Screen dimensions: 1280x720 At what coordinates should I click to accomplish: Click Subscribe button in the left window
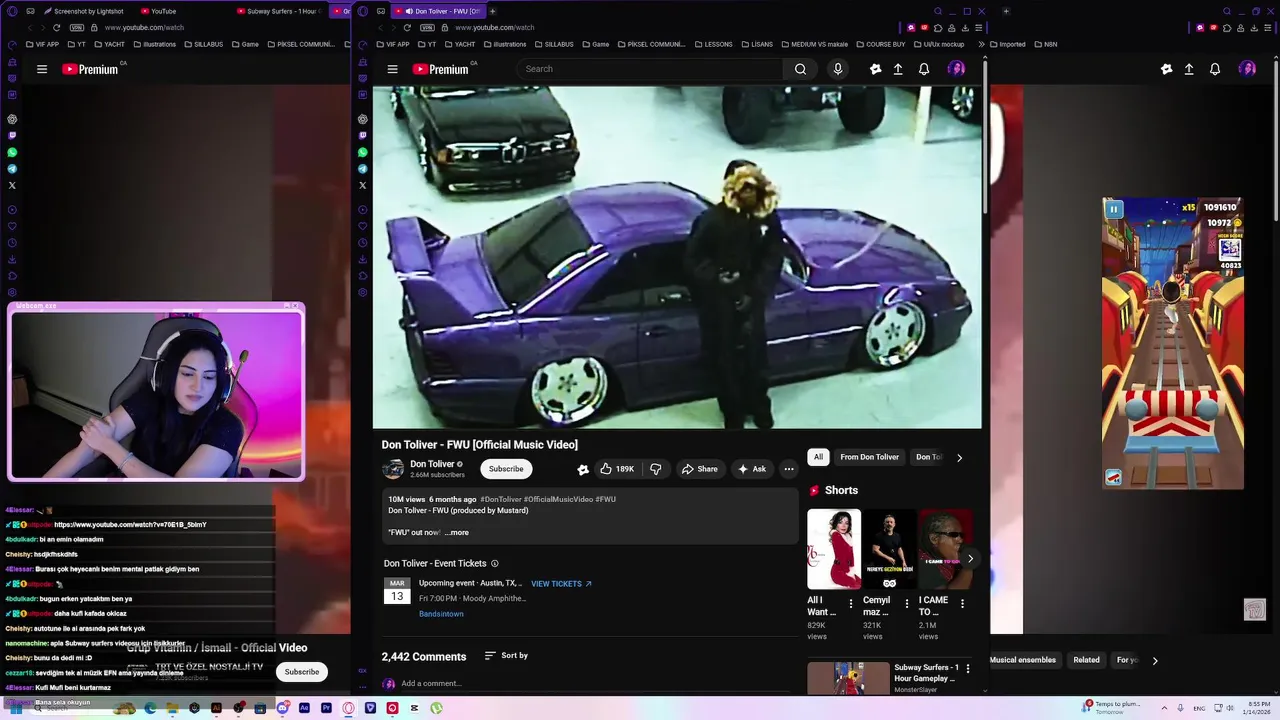[301, 672]
